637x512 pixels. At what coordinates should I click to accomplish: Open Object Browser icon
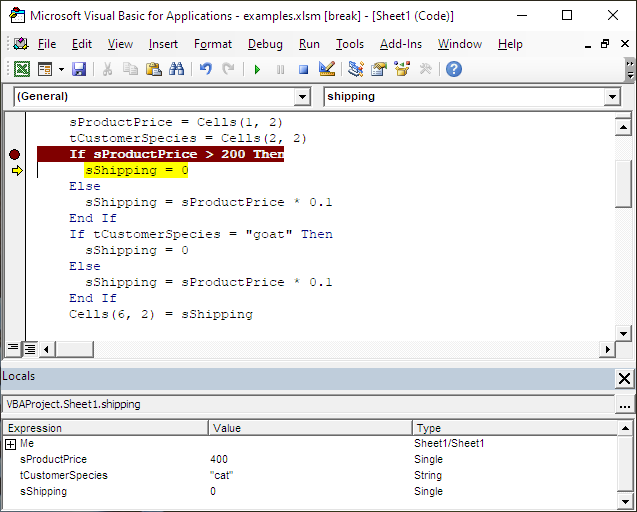402,69
